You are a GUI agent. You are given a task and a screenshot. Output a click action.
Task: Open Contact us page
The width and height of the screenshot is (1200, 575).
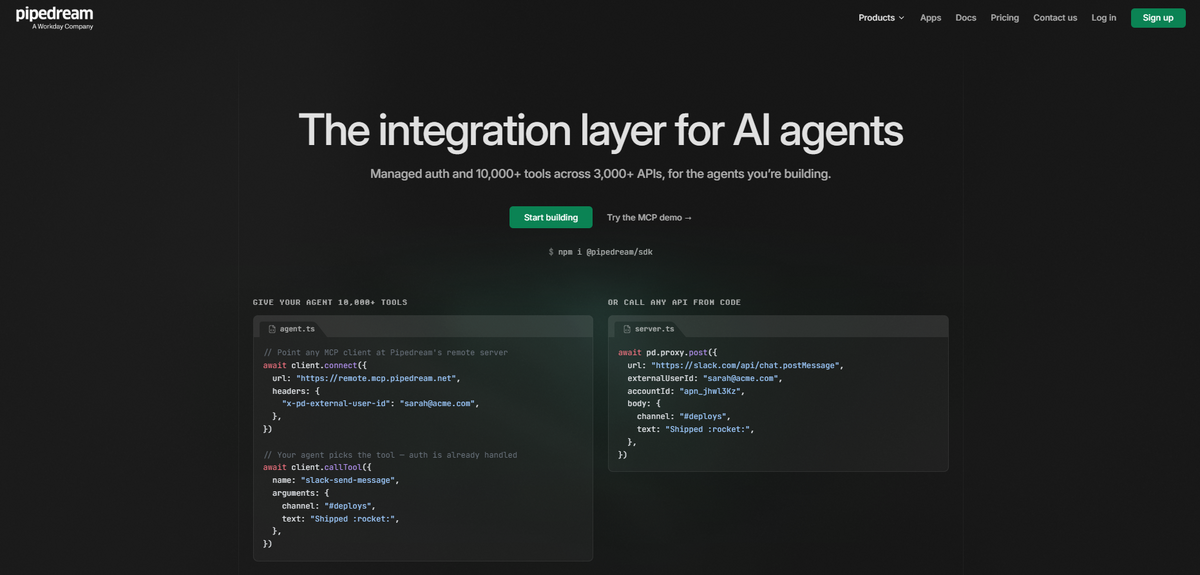pyautogui.click(x=1055, y=18)
